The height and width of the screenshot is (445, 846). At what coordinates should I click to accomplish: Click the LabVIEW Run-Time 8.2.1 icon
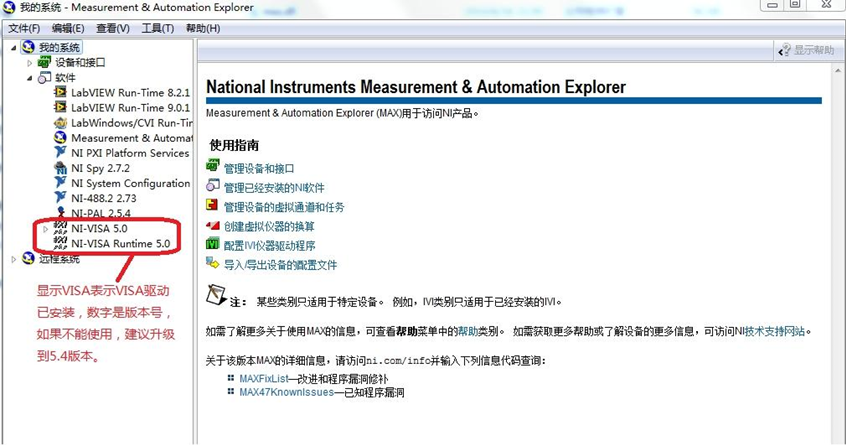[60, 92]
